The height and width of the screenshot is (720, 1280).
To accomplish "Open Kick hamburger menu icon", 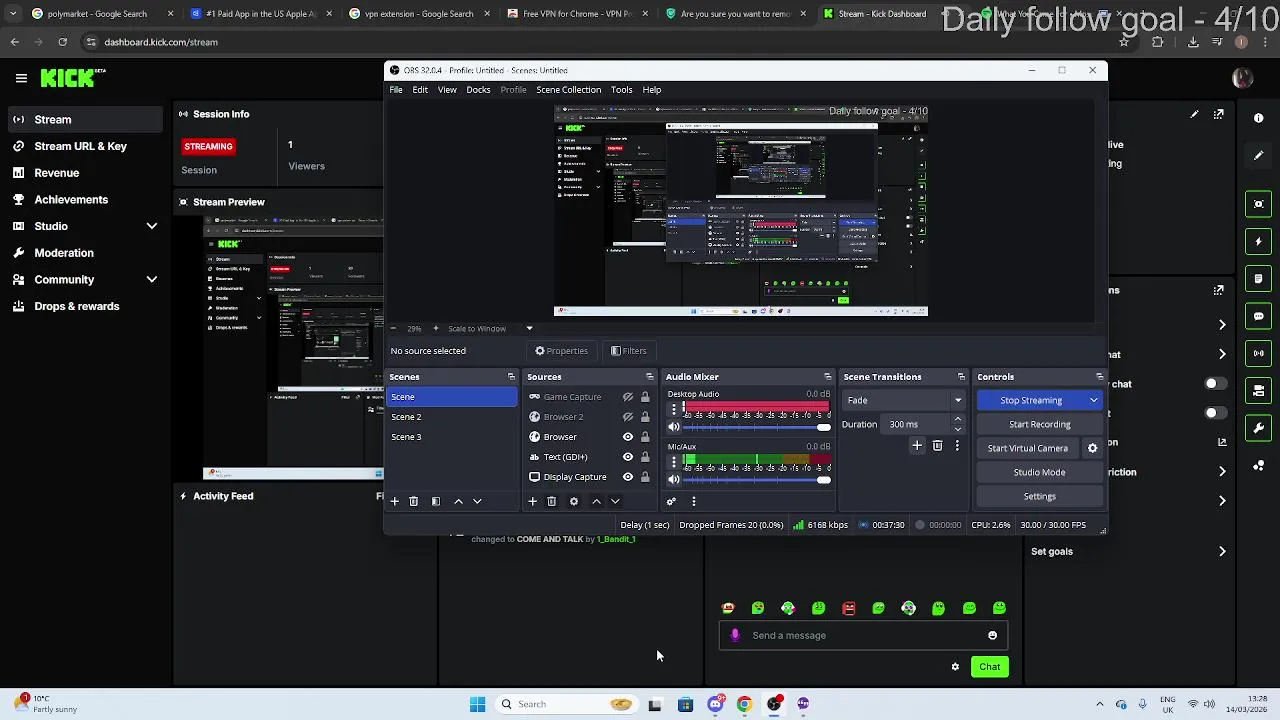I will pyautogui.click(x=21, y=78).
